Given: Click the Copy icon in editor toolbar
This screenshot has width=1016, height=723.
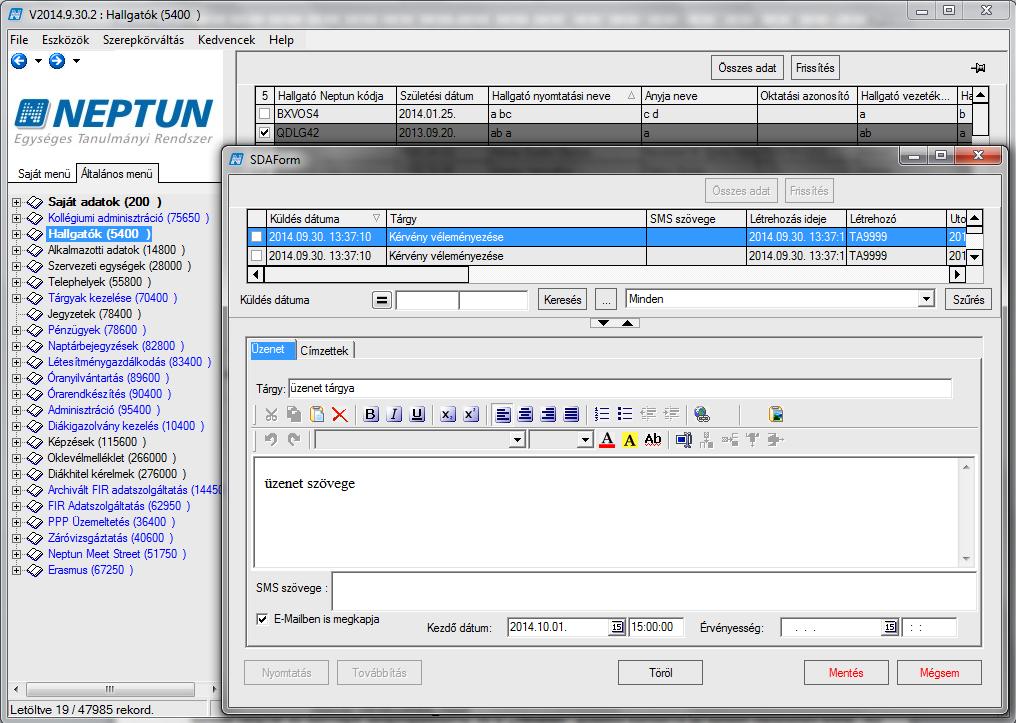Looking at the screenshot, I should (x=294, y=415).
